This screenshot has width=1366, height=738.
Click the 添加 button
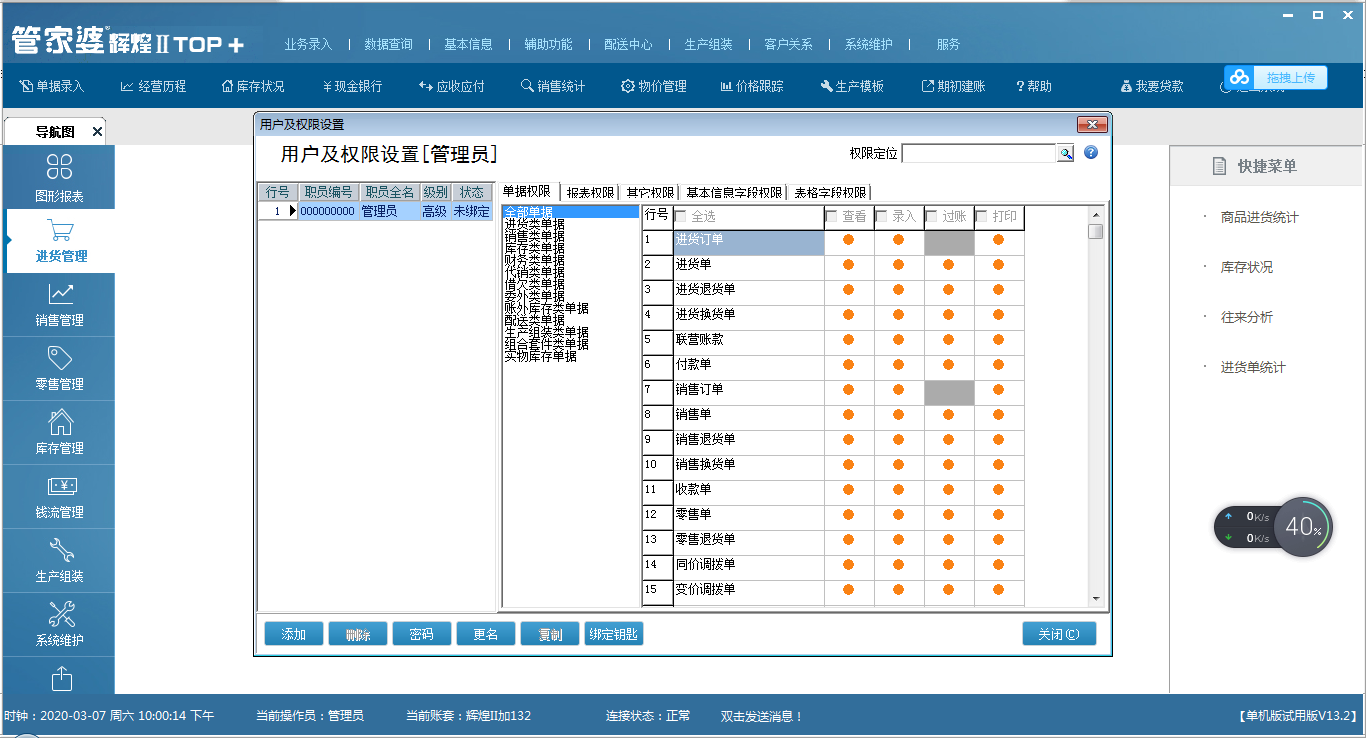(x=293, y=634)
